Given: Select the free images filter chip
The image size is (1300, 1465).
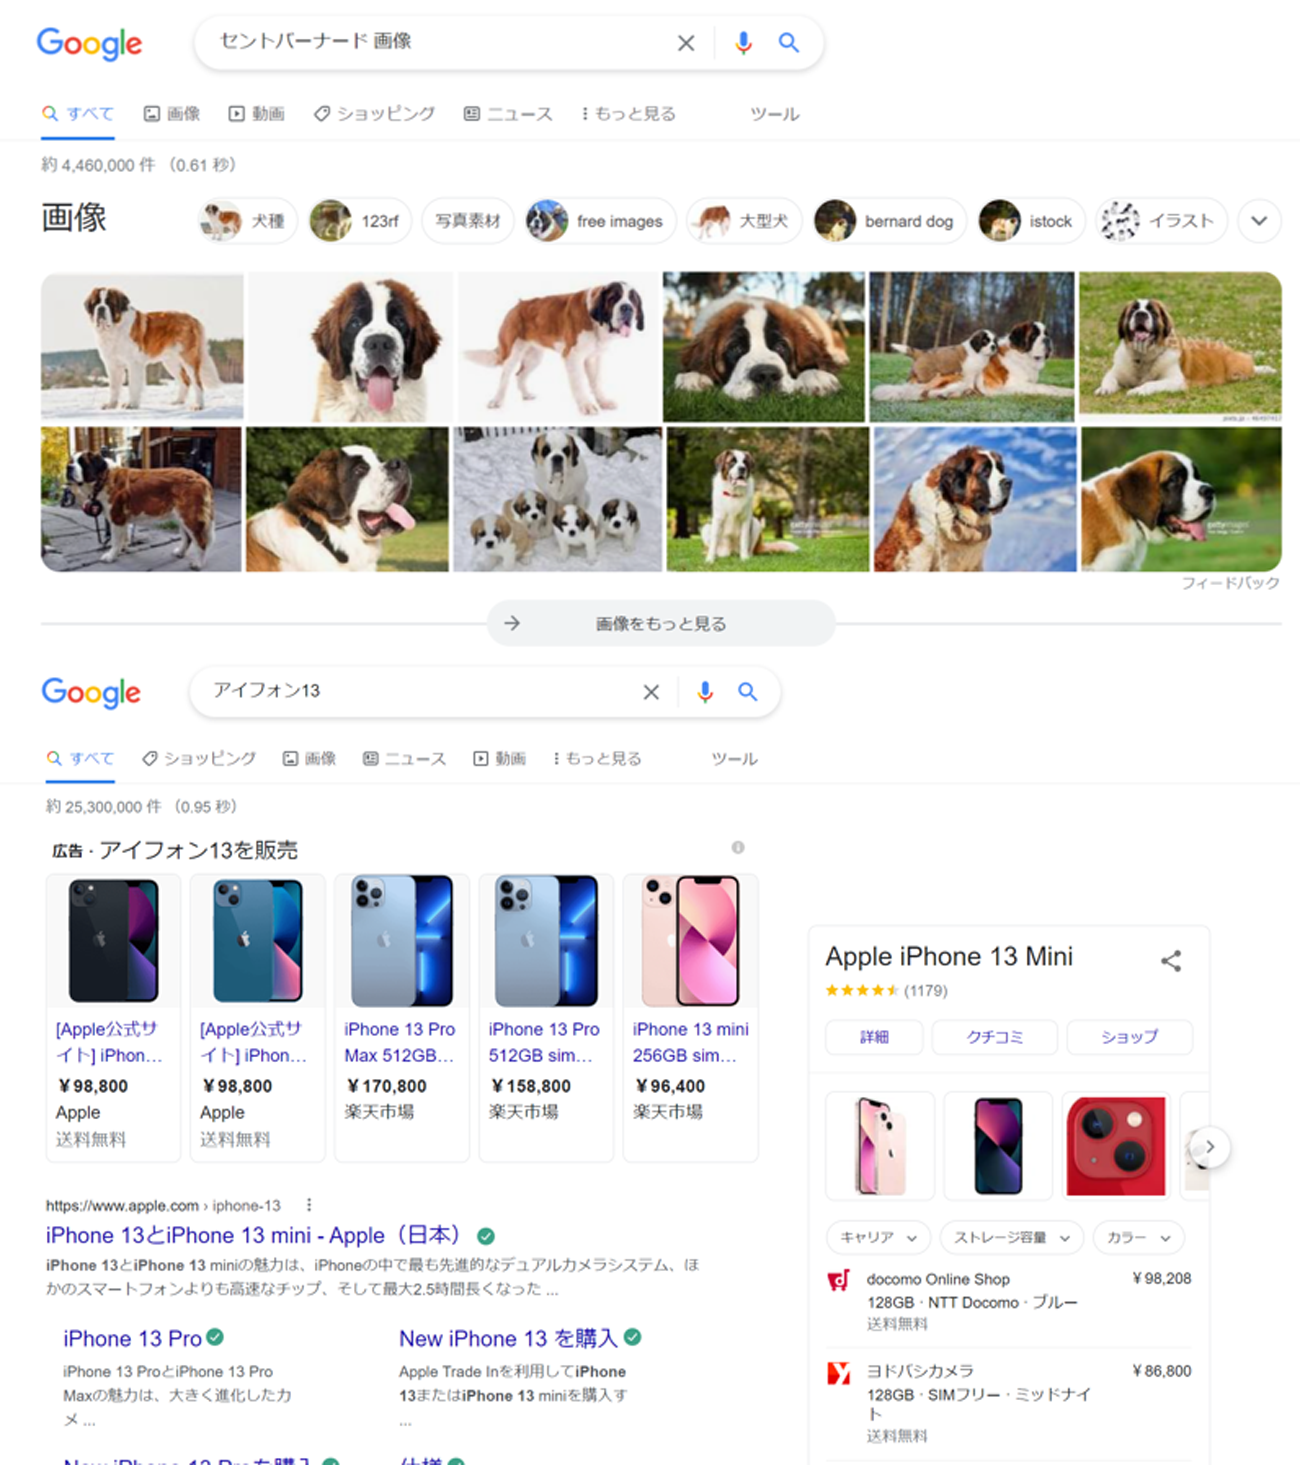Looking at the screenshot, I should [601, 221].
